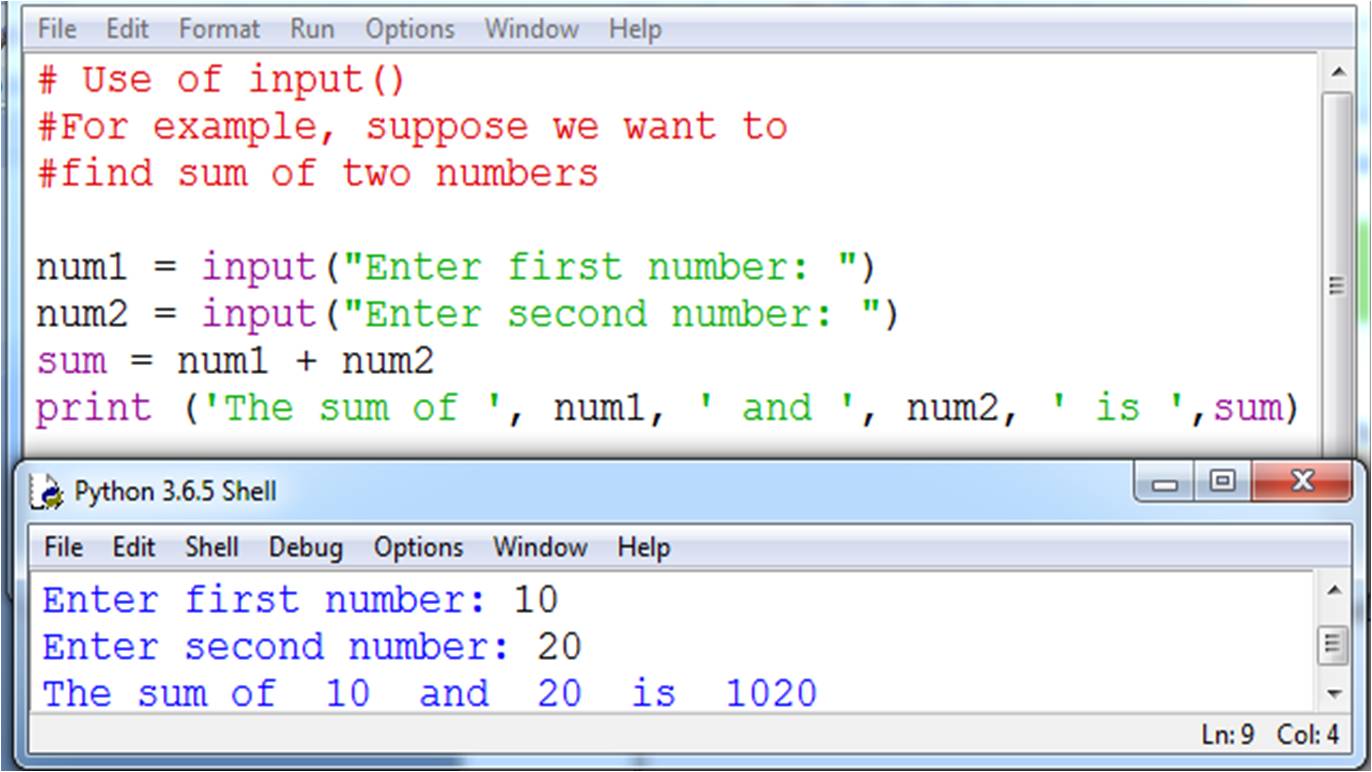Click the comment '#find sum of two numbers'
Screen dimensions: 1372x772
pos(317,173)
